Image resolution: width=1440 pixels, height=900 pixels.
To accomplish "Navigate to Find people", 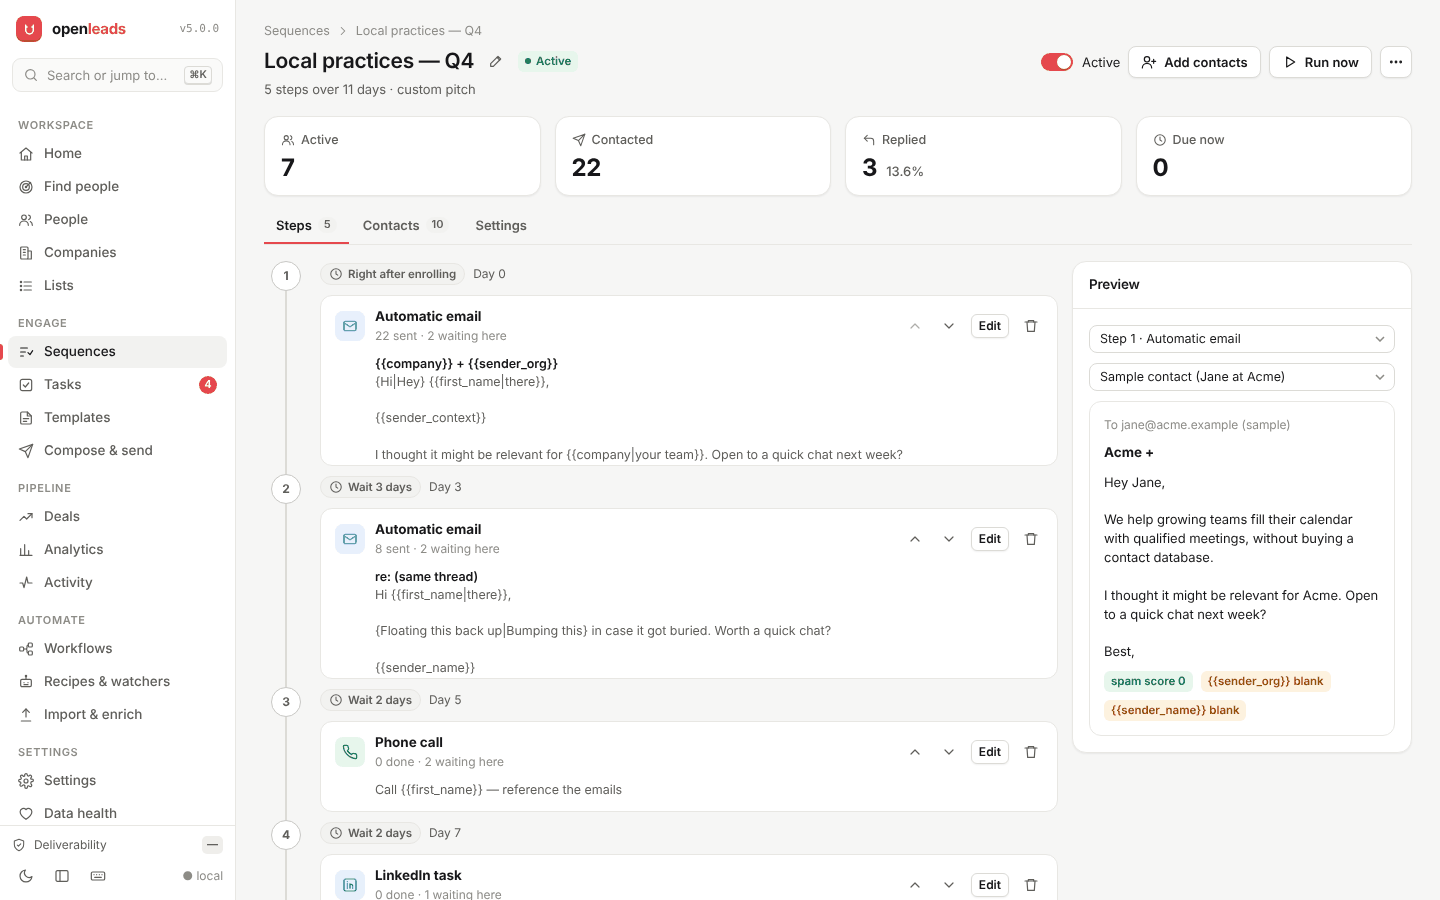I will pyautogui.click(x=118, y=187).
